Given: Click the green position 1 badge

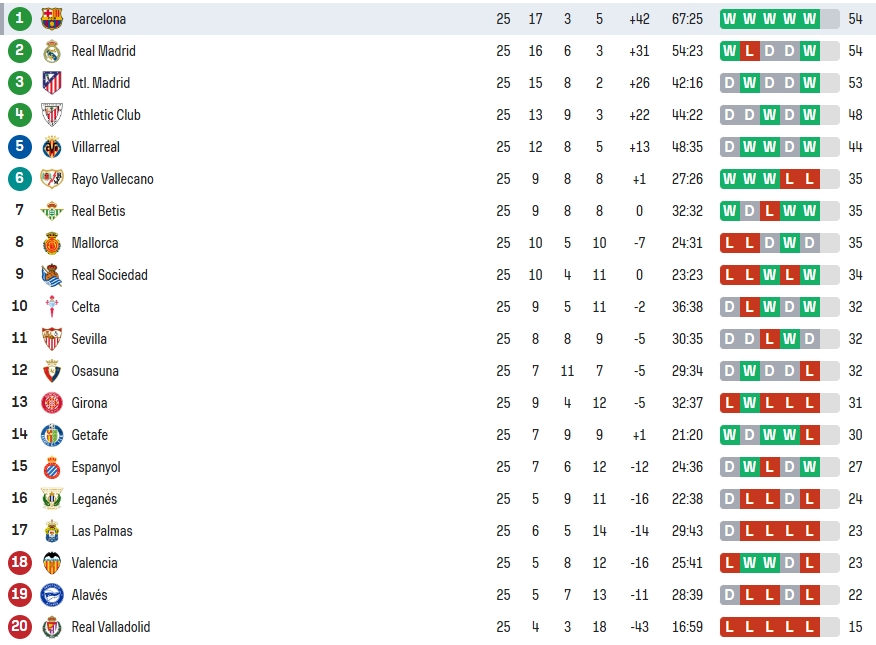Looking at the screenshot, I should click(20, 18).
